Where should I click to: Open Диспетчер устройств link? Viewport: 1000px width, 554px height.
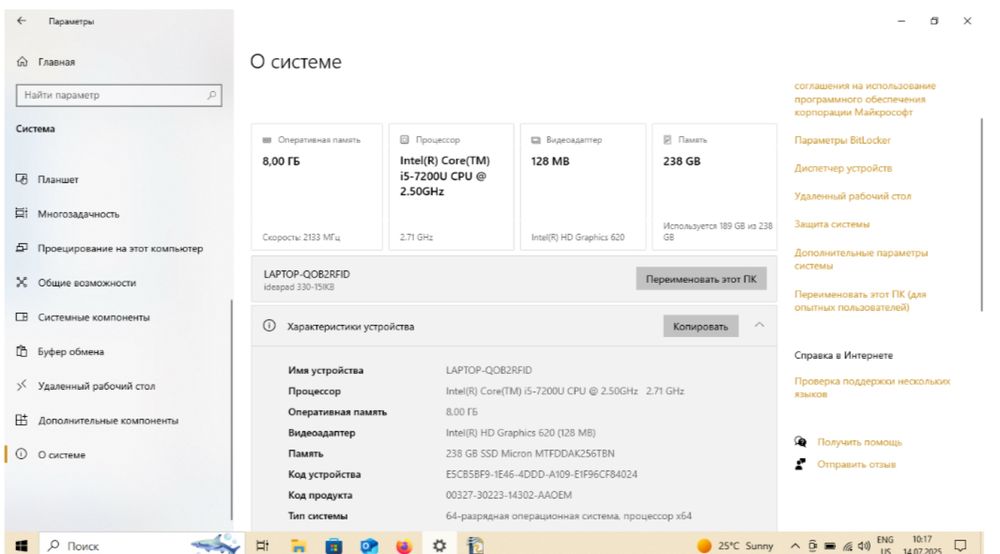click(843, 168)
